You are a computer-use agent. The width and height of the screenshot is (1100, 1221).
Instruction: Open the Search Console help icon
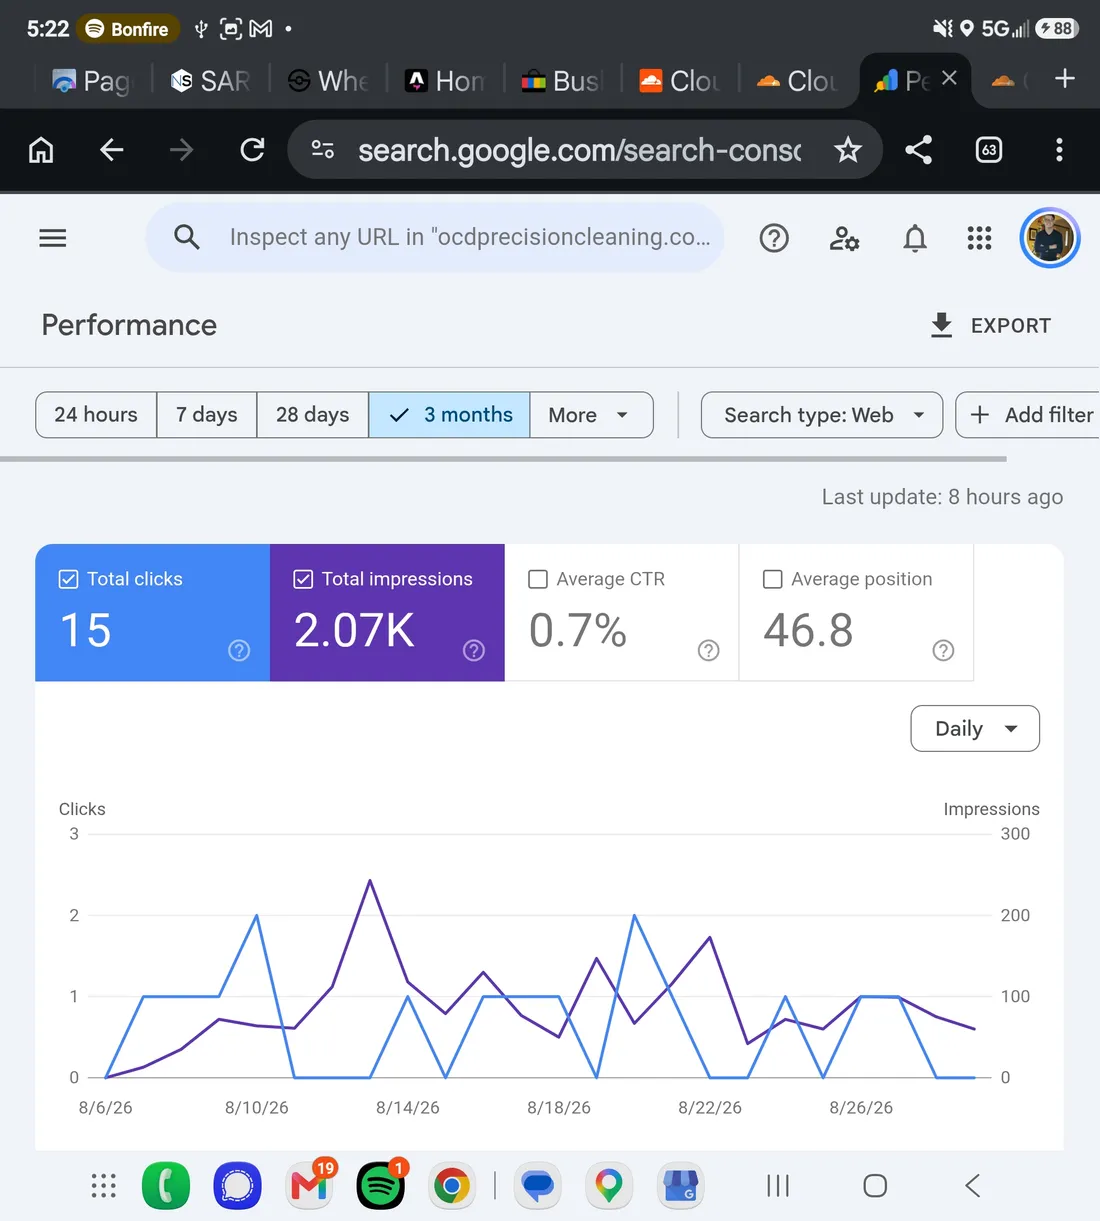pos(774,238)
